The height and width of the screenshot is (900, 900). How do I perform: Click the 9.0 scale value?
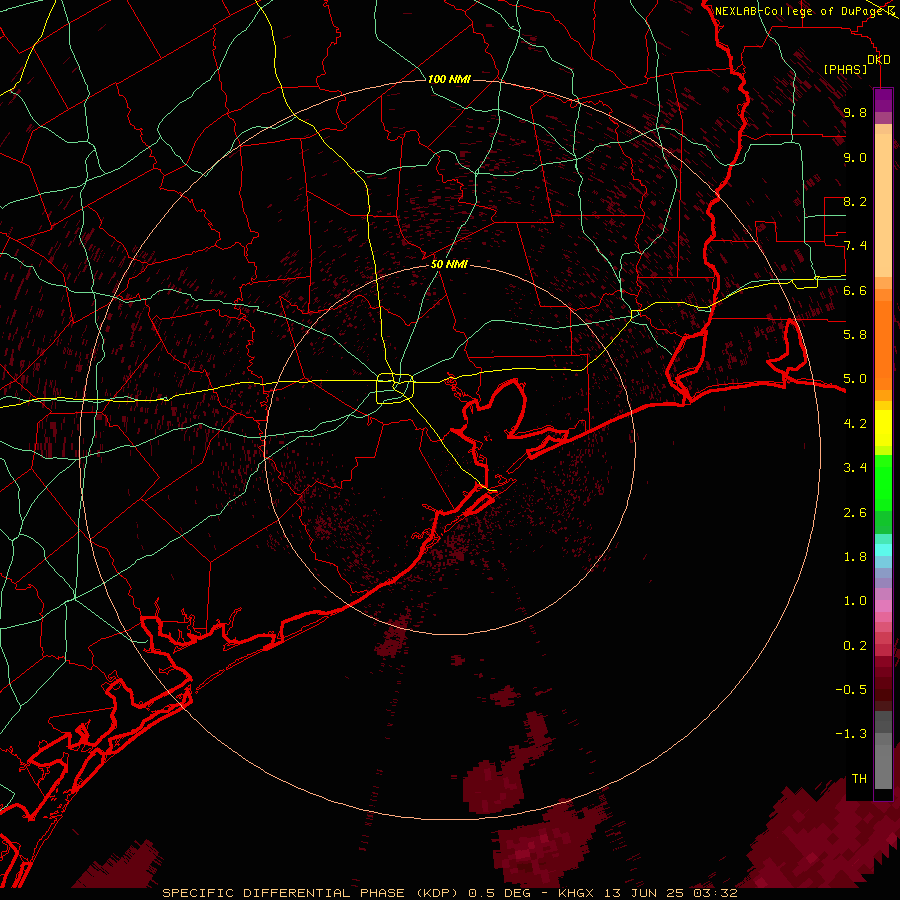tap(855, 158)
